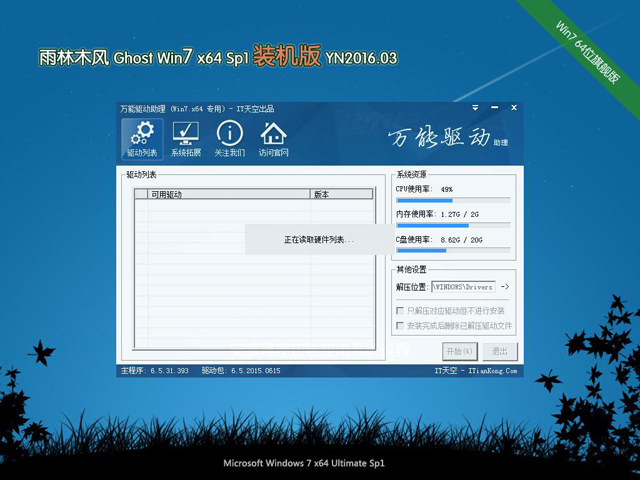Click the 退出 button
Viewport: 640px width, 480px height.
500,351
